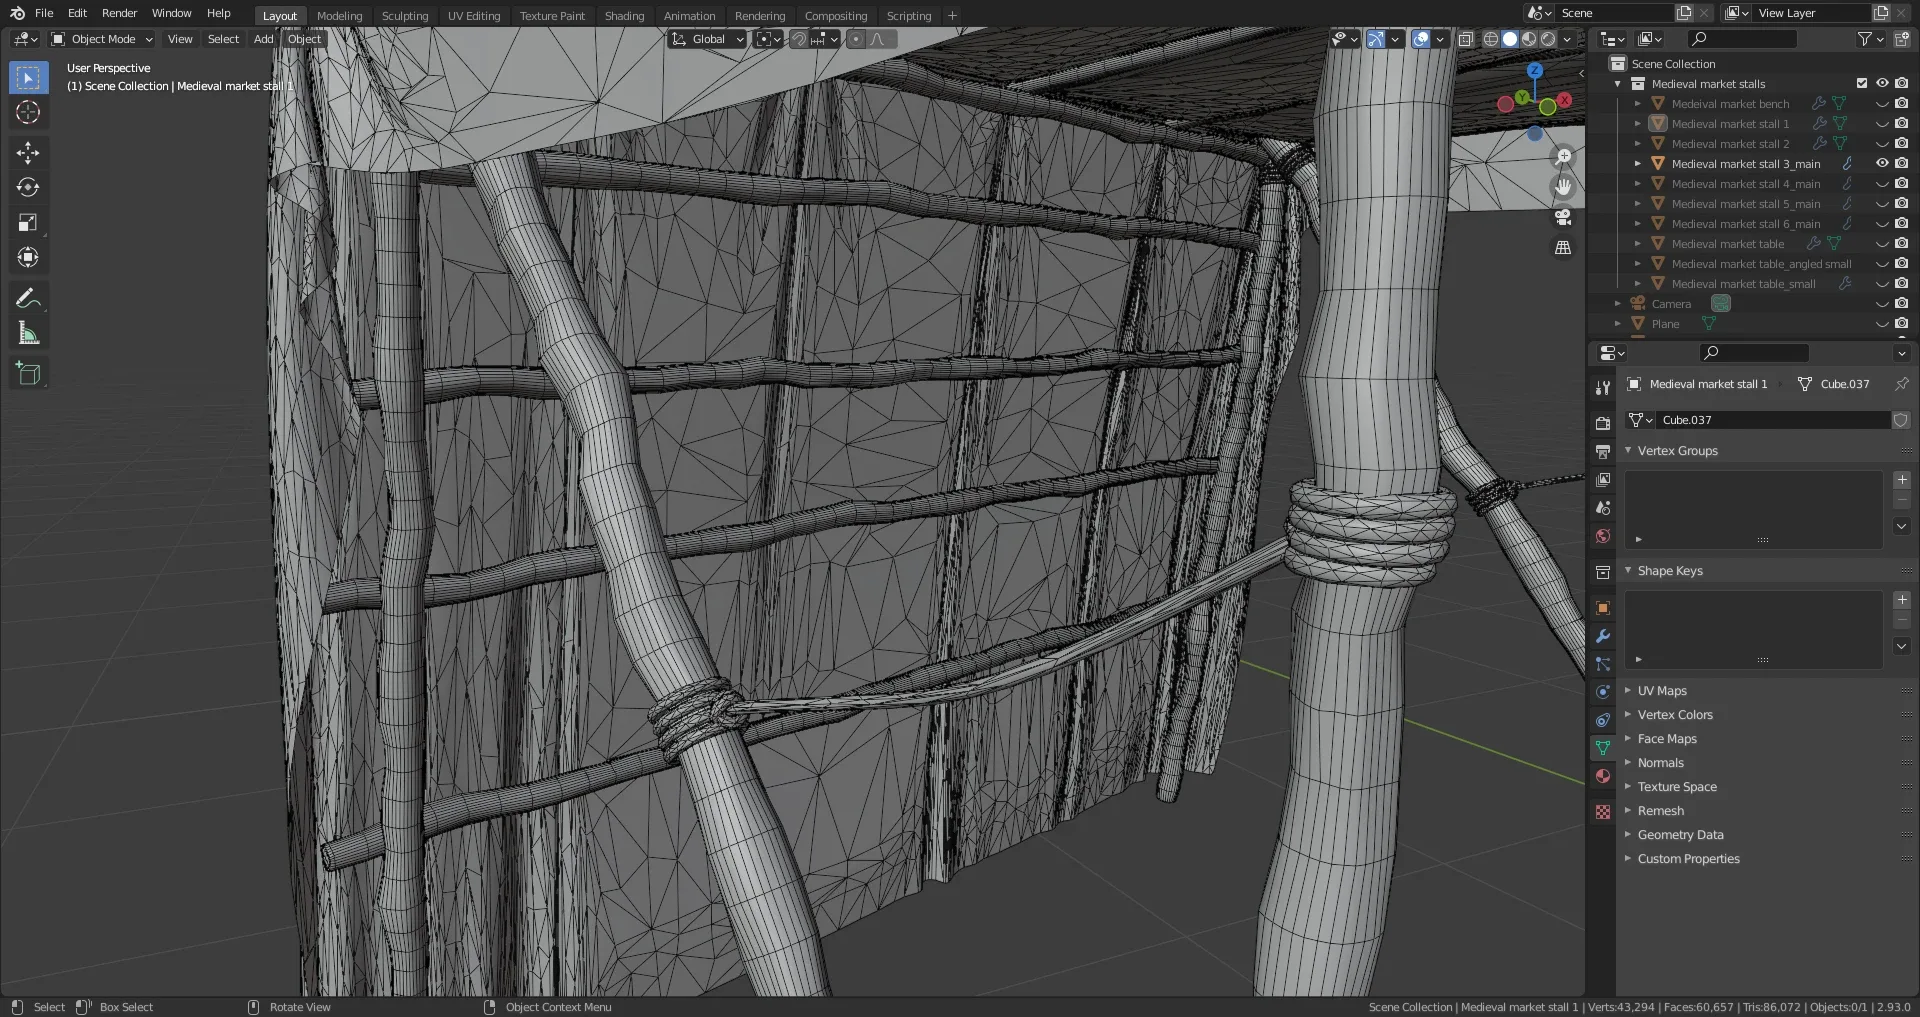
Task: Select the Measure tool
Action: click(28, 333)
